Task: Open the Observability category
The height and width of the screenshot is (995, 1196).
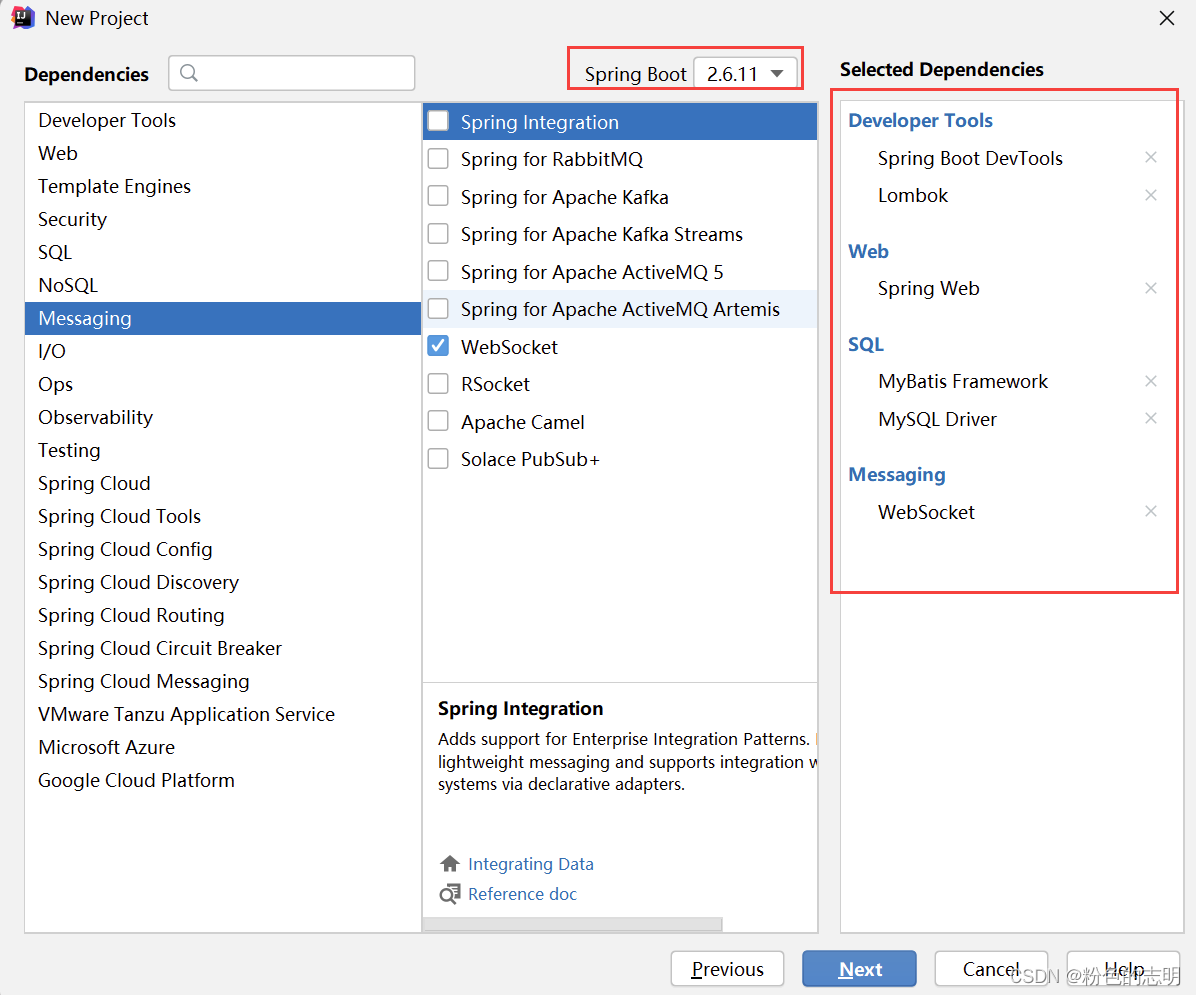Action: click(x=223, y=417)
